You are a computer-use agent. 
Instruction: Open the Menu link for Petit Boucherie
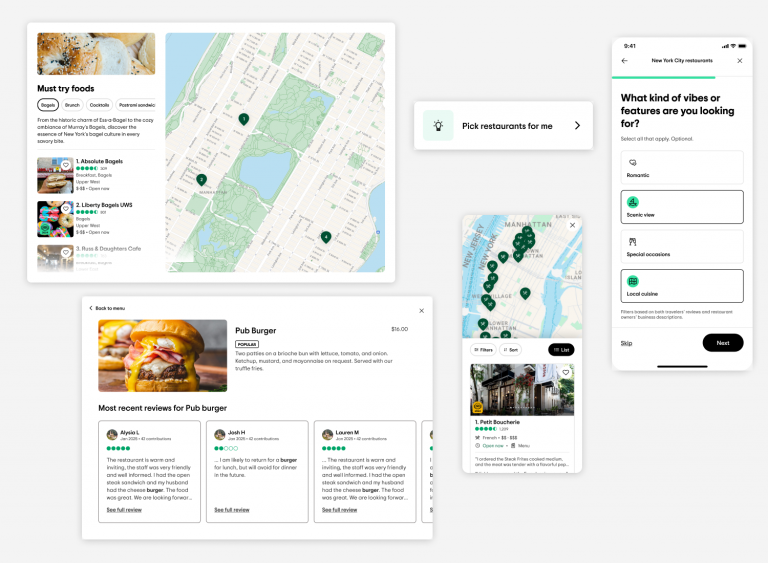(524, 445)
